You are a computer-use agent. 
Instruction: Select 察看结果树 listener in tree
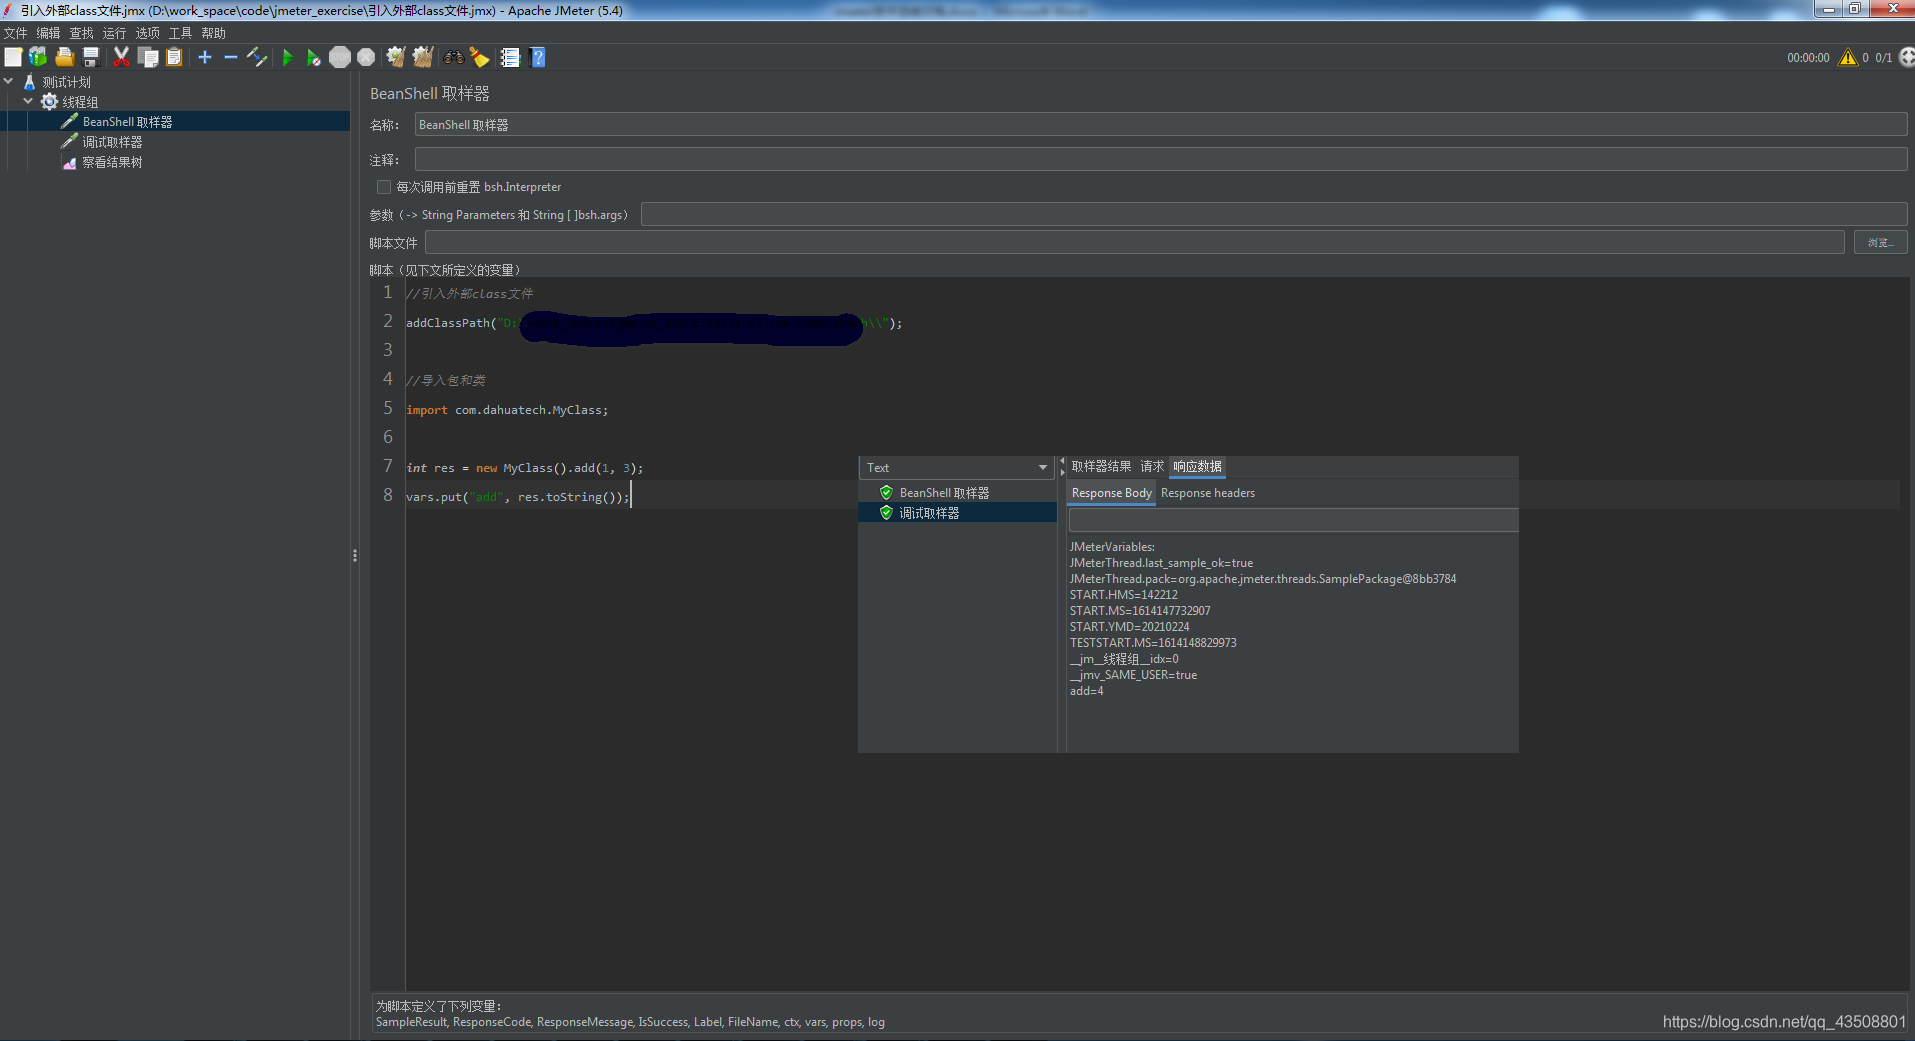point(112,162)
